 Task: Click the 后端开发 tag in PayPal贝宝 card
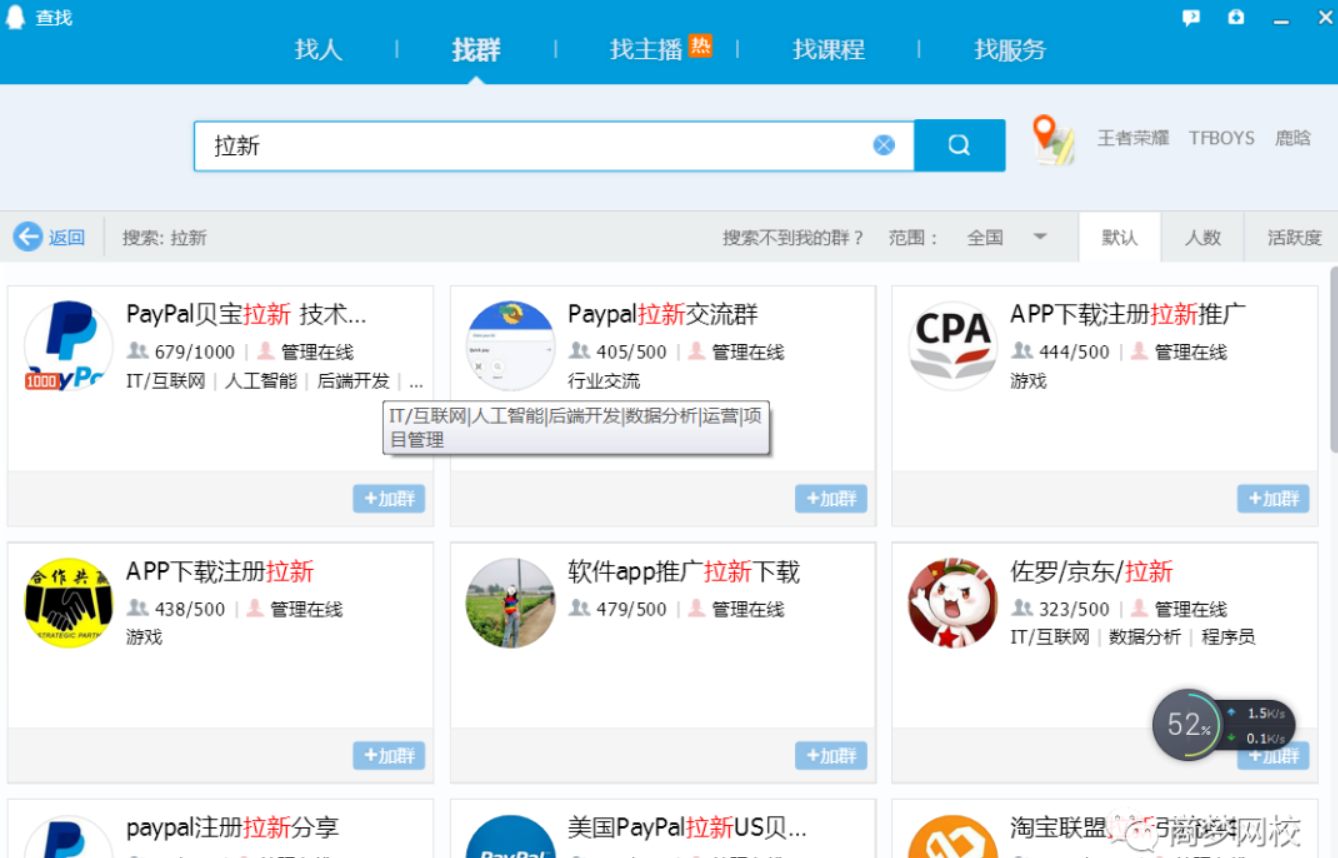pos(353,381)
